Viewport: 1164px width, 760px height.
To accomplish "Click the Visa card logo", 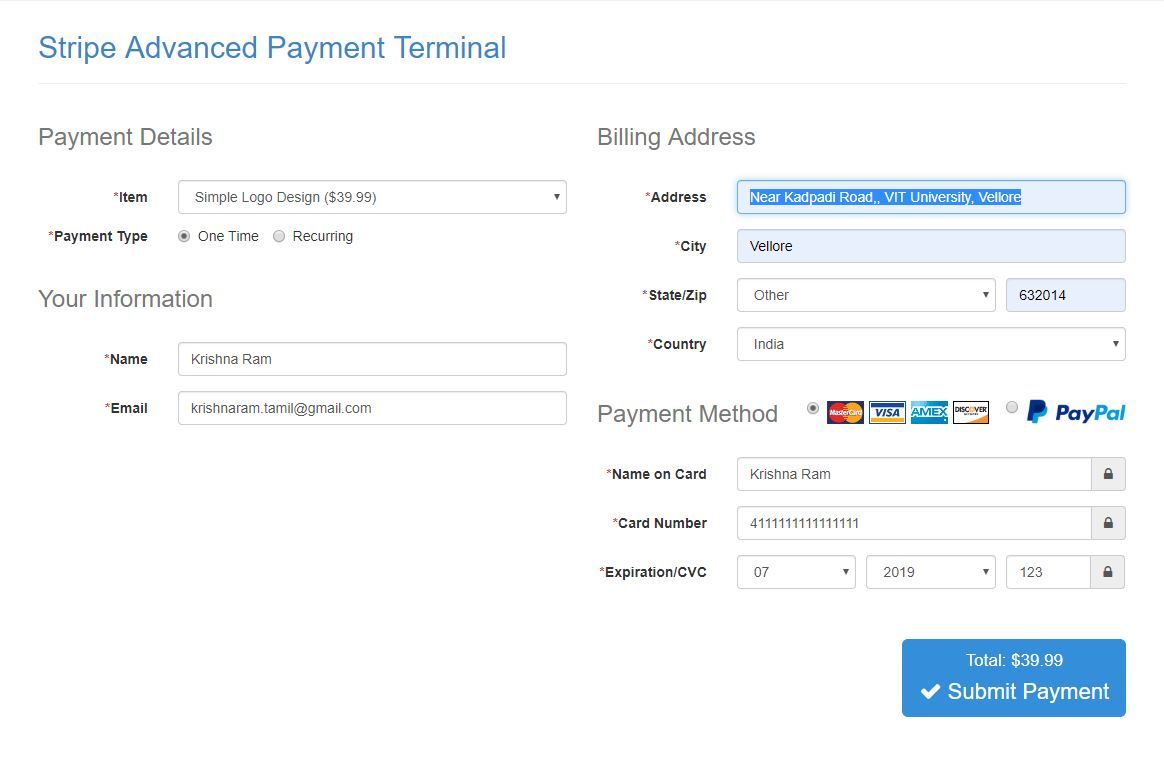I will (887, 412).
